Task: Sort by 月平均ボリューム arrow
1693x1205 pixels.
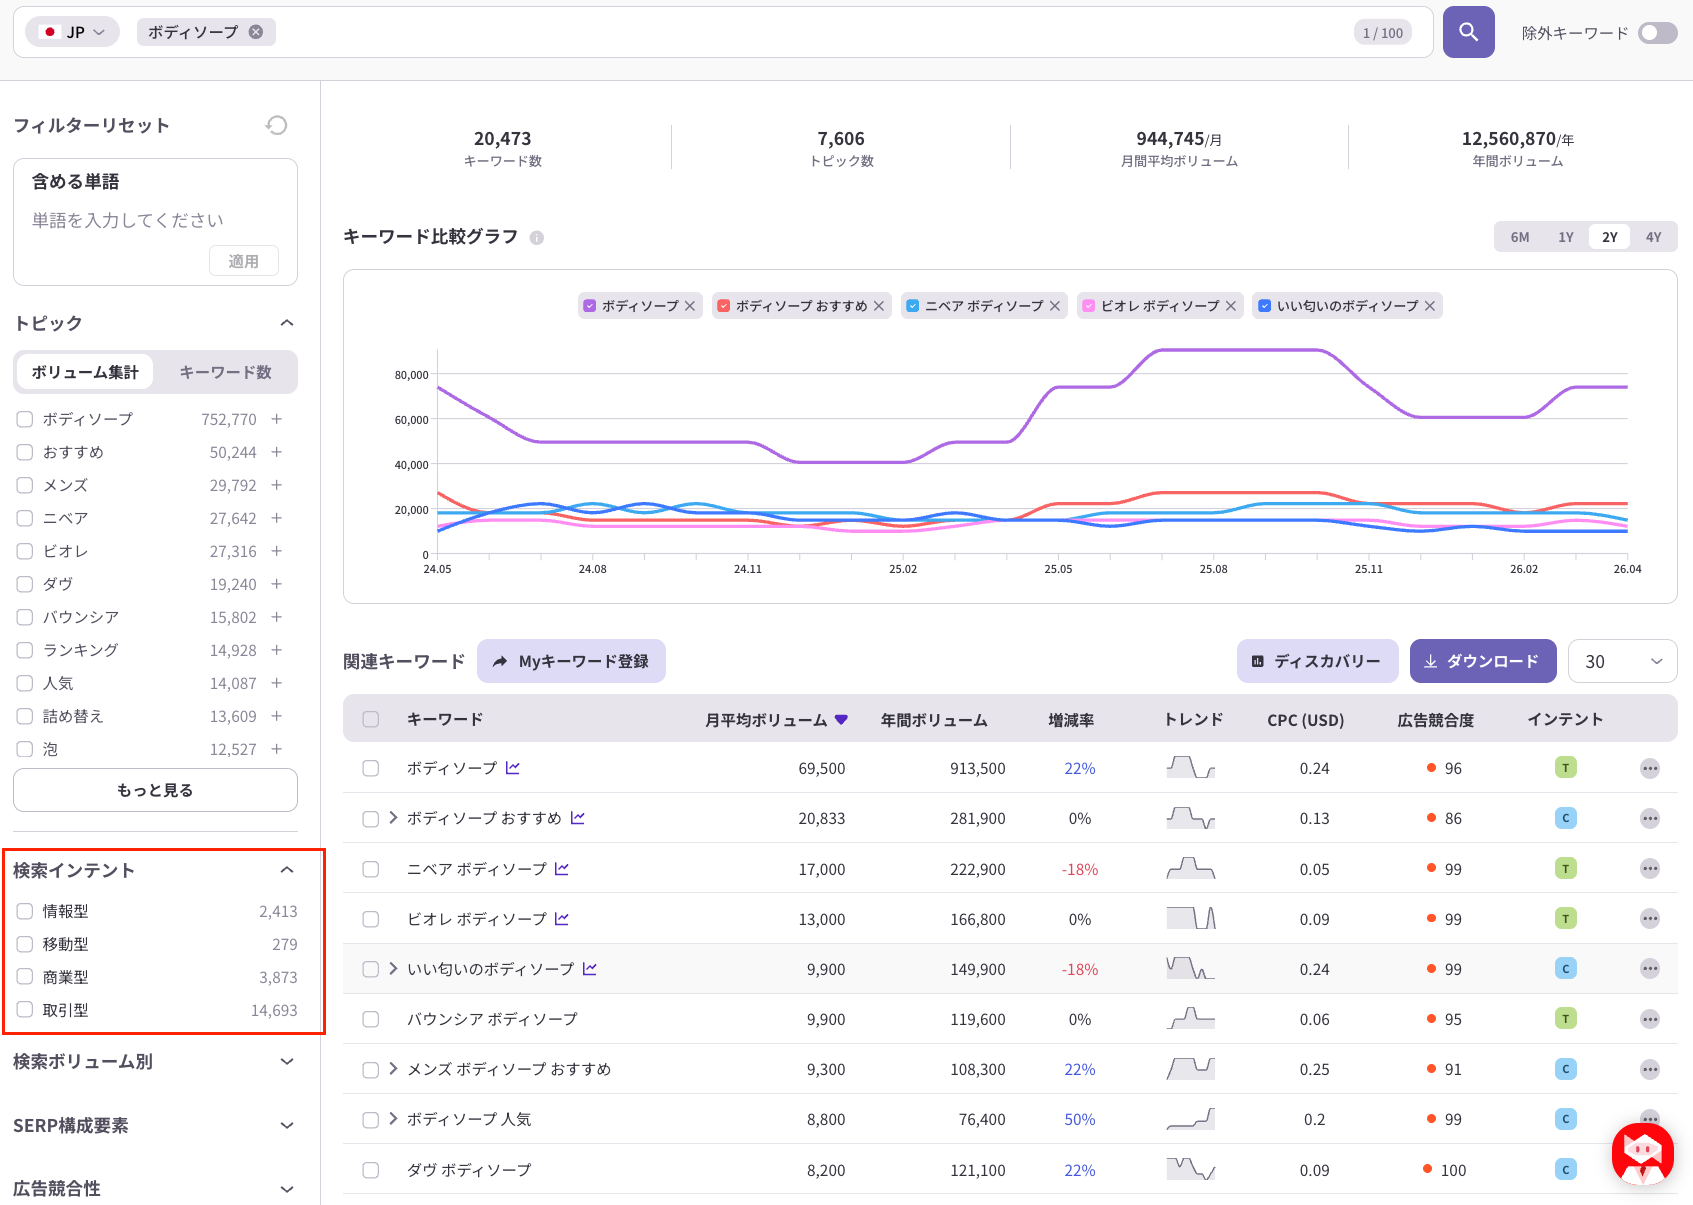Action: [841, 719]
